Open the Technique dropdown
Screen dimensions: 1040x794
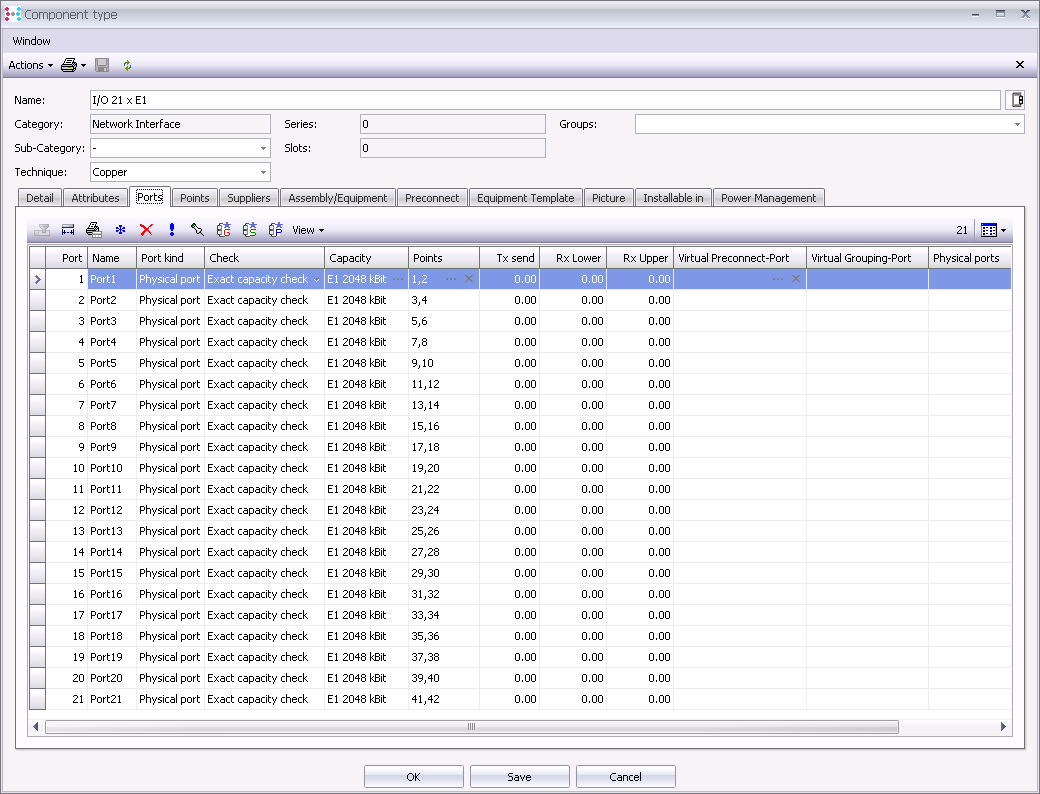pos(263,172)
